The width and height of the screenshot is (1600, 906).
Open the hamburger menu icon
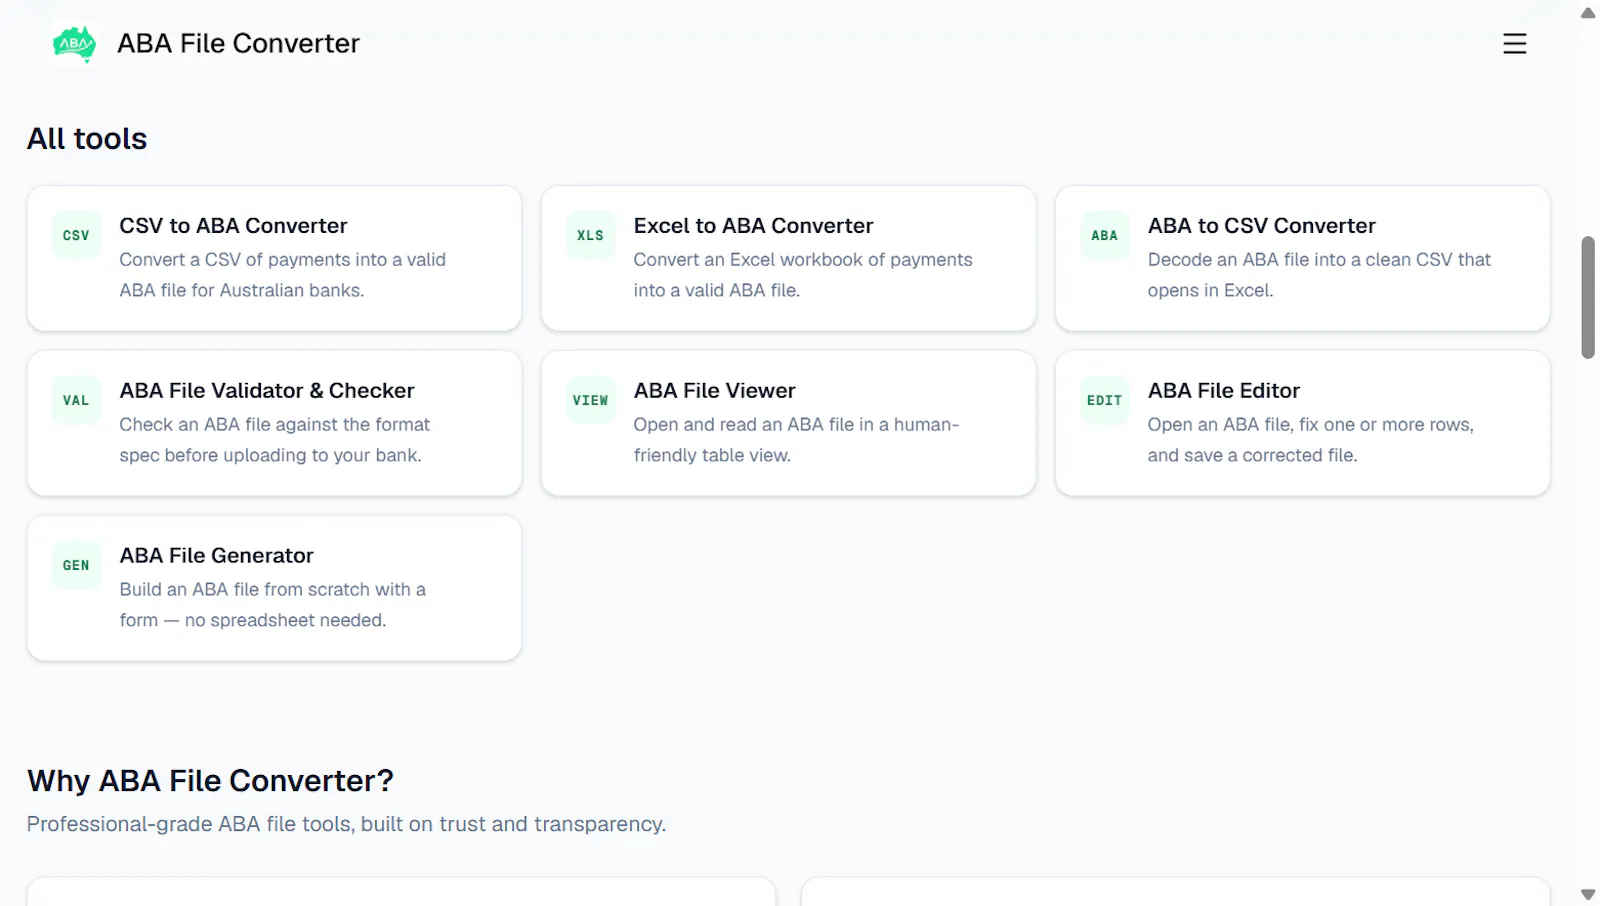[1514, 44]
